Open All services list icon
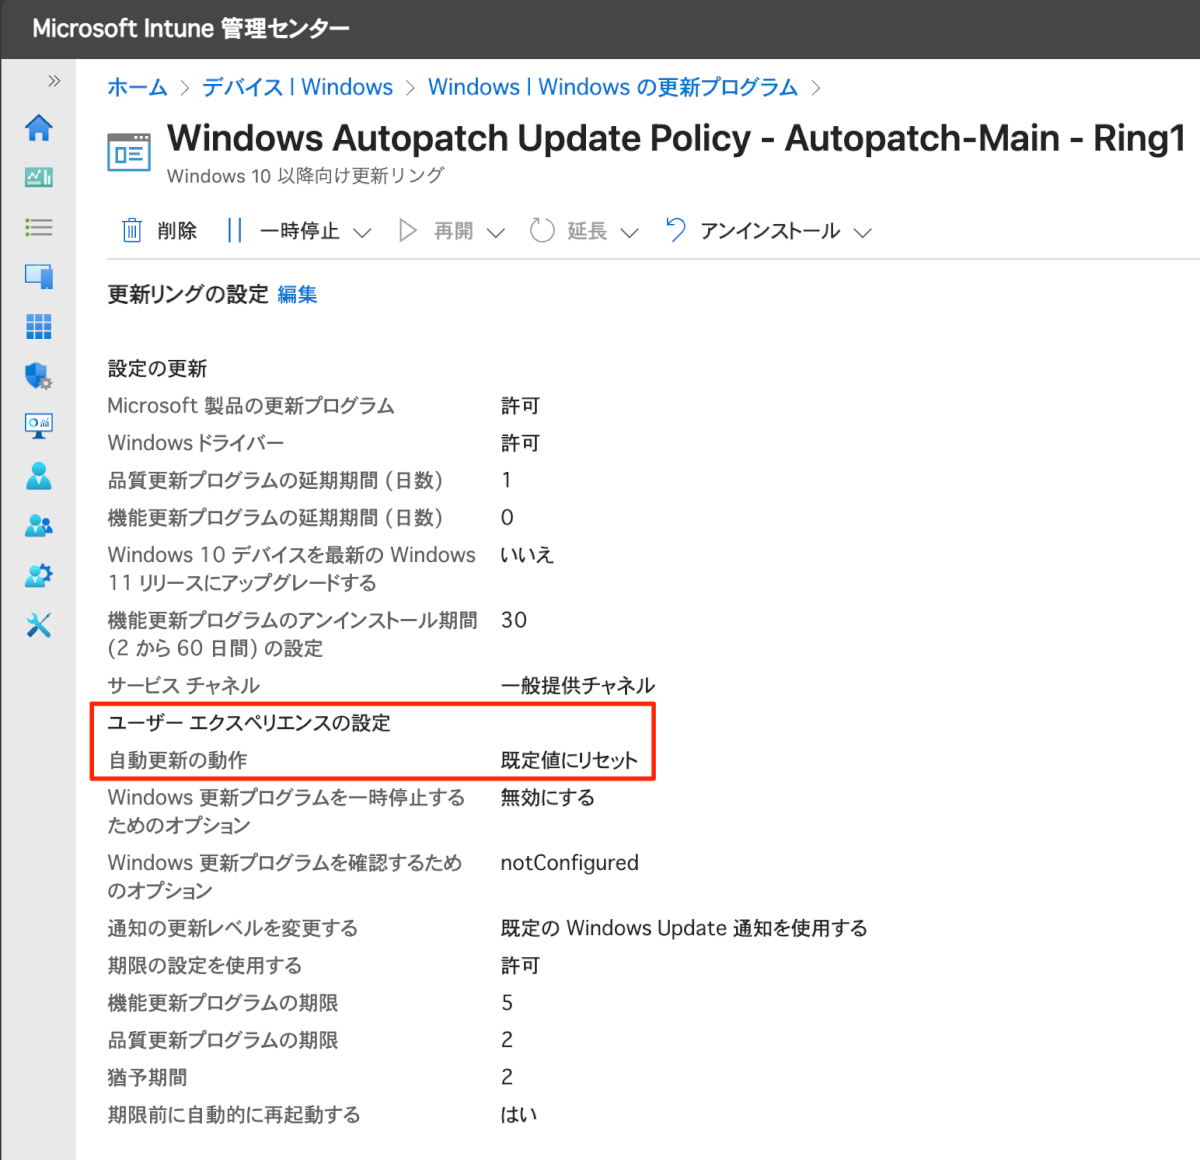The image size is (1200, 1160). click(39, 227)
